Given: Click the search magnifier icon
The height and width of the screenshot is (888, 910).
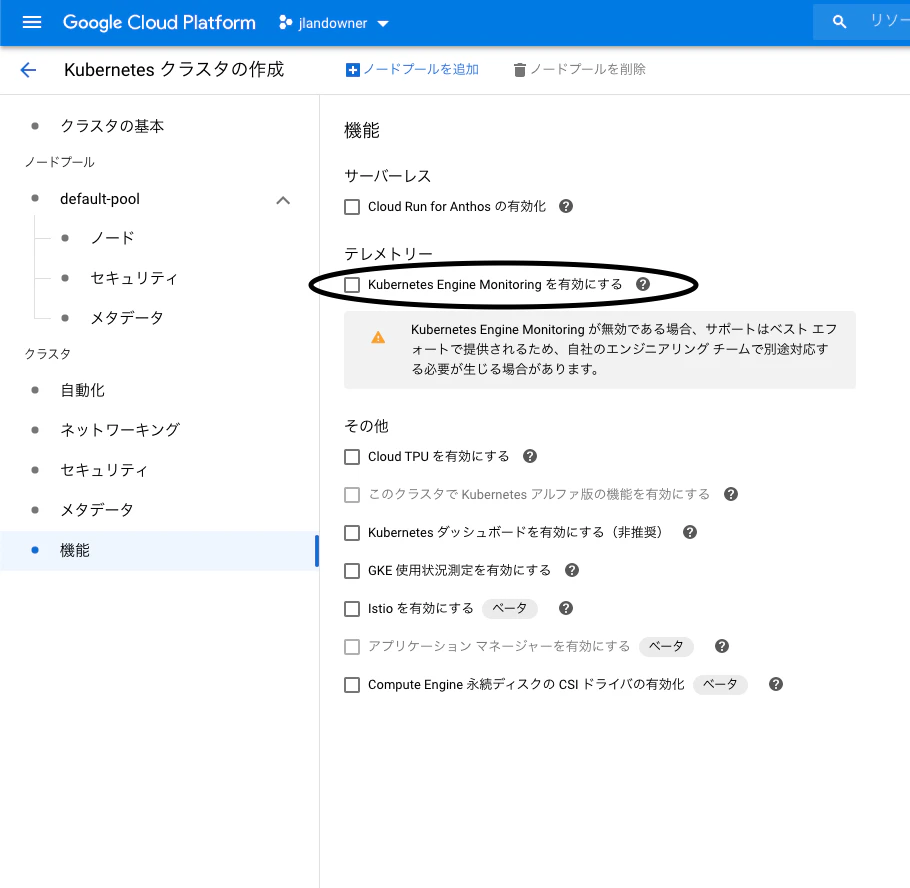Looking at the screenshot, I should pyautogui.click(x=839, y=22).
